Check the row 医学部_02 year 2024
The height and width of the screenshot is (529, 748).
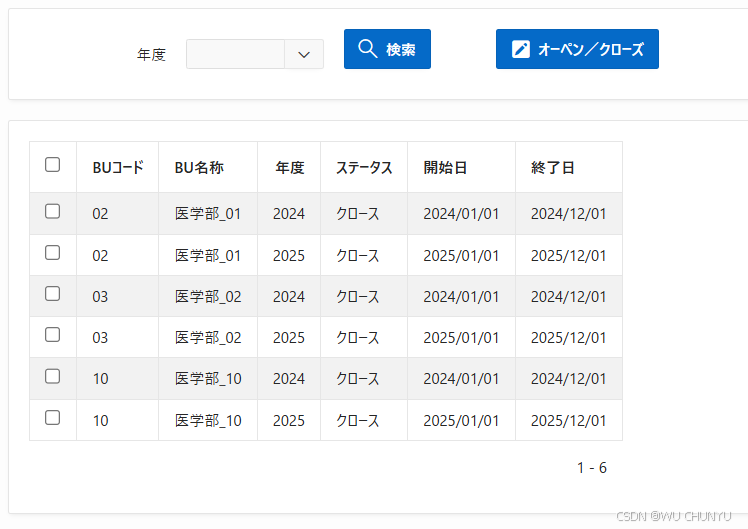pos(52,294)
